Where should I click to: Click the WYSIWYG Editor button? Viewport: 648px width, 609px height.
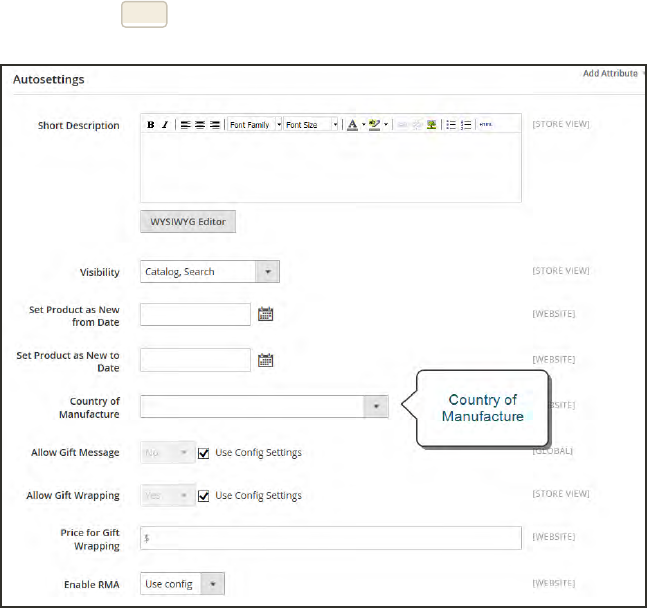(188, 221)
